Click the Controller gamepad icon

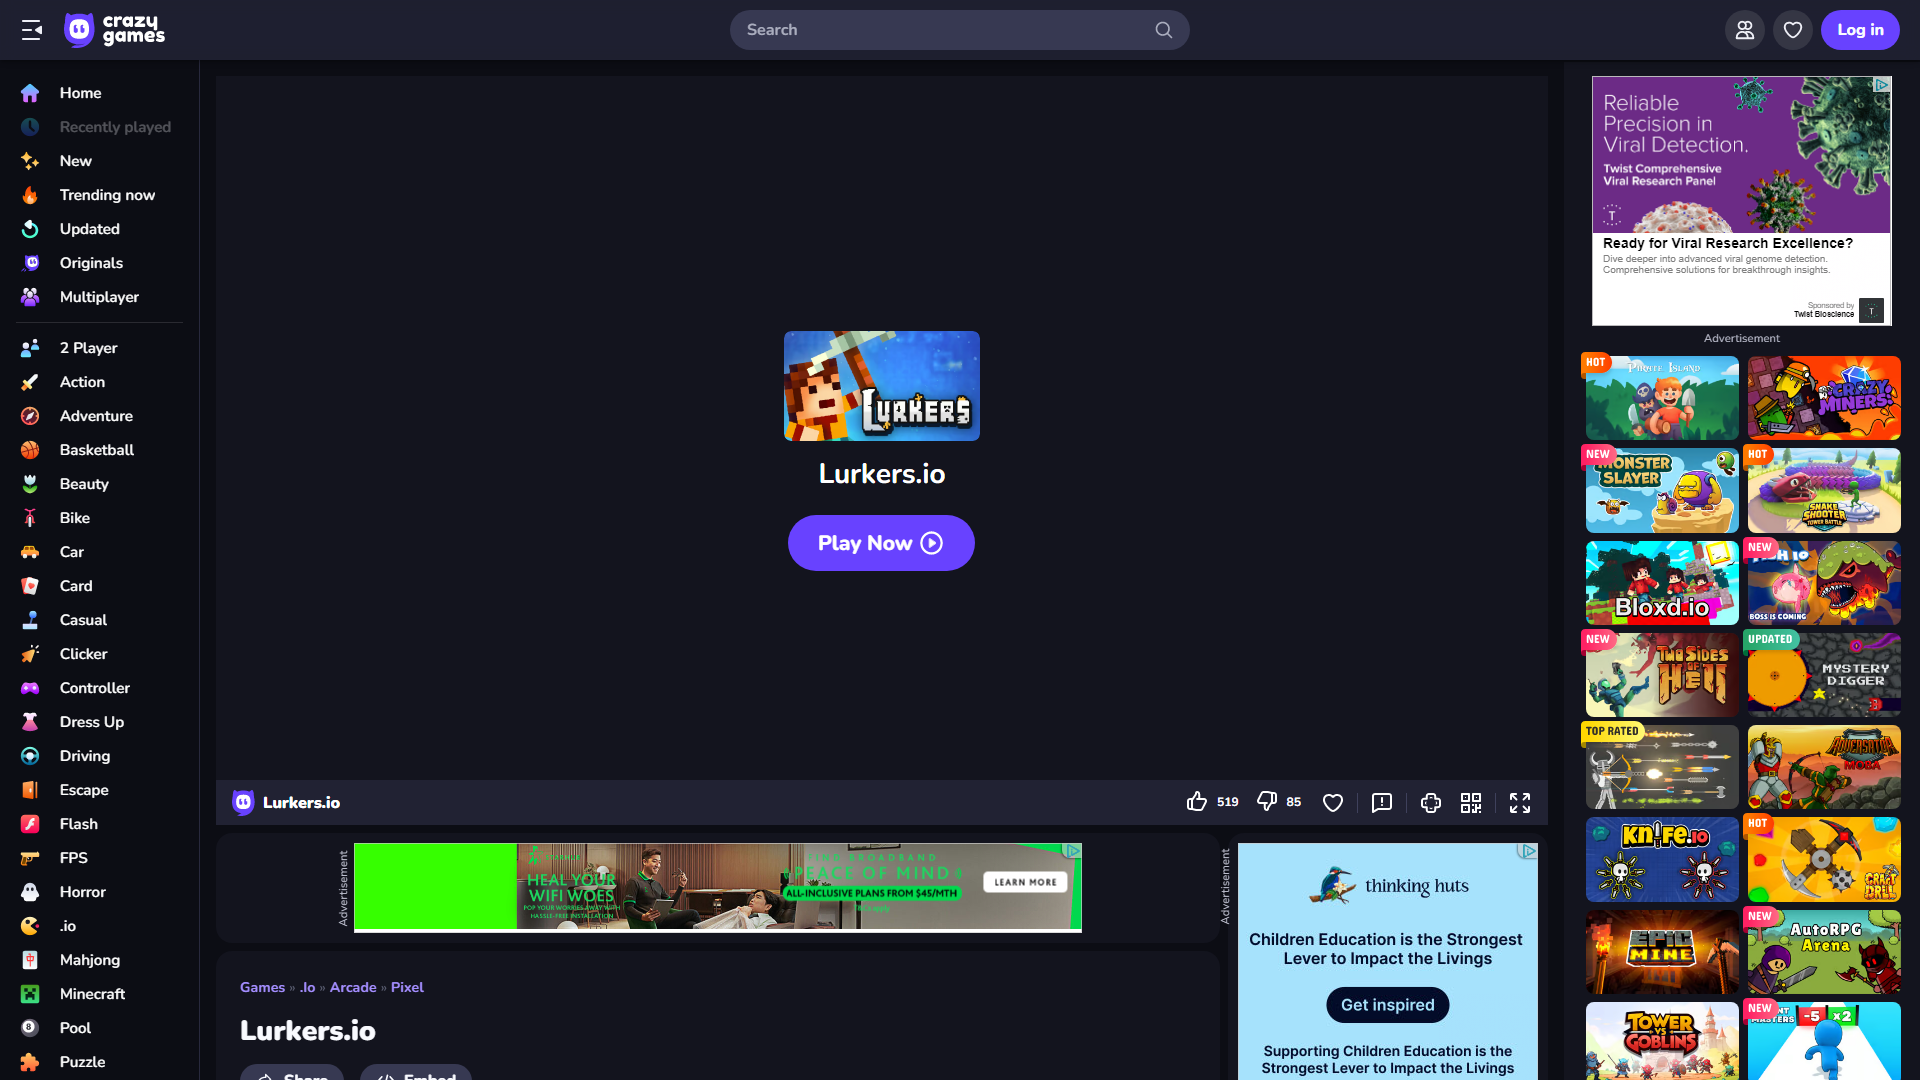[x=30, y=688]
